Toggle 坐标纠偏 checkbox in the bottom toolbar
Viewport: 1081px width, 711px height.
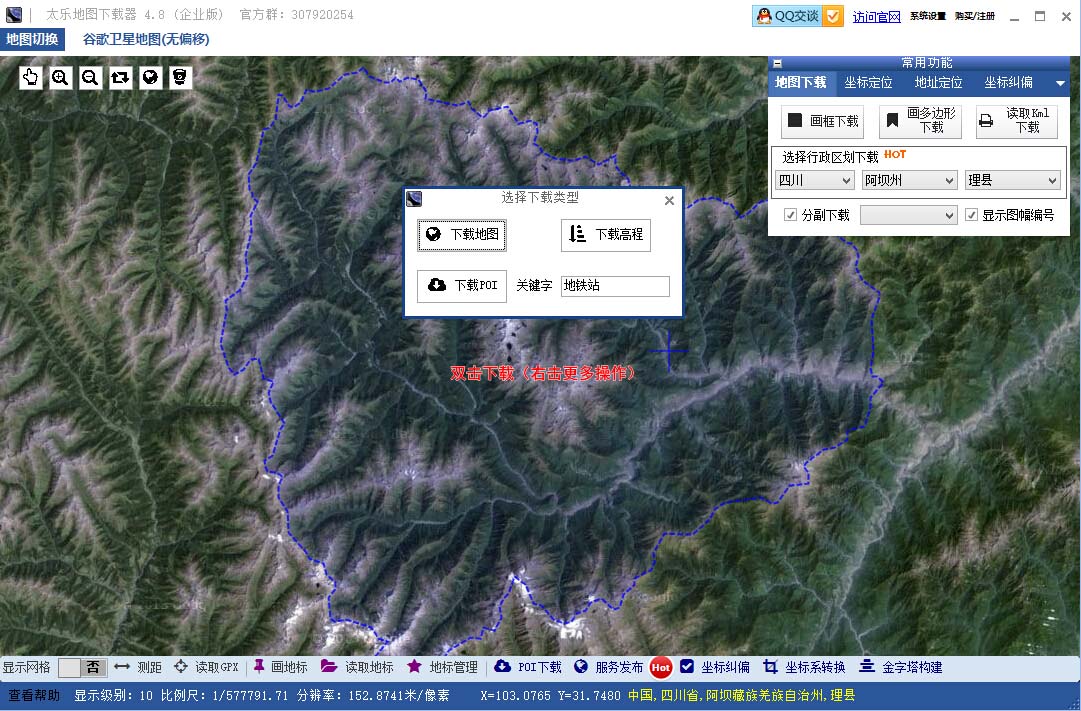point(687,666)
